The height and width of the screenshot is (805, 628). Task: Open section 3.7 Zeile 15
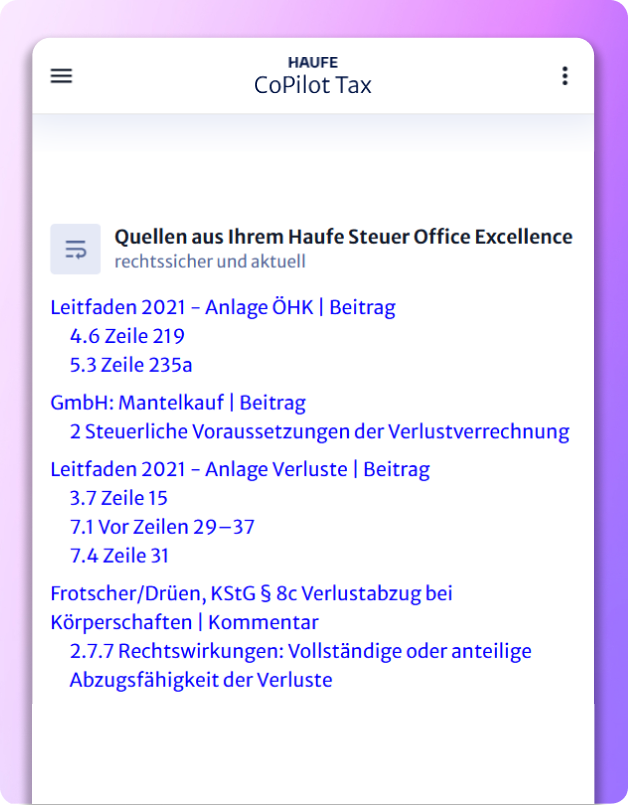[119, 498]
